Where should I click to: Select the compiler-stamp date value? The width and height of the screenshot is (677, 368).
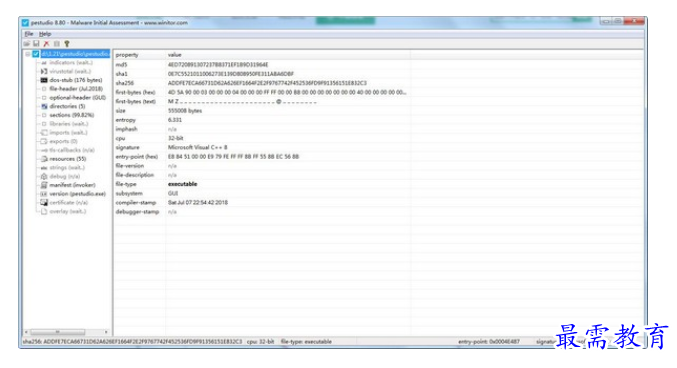coord(198,203)
